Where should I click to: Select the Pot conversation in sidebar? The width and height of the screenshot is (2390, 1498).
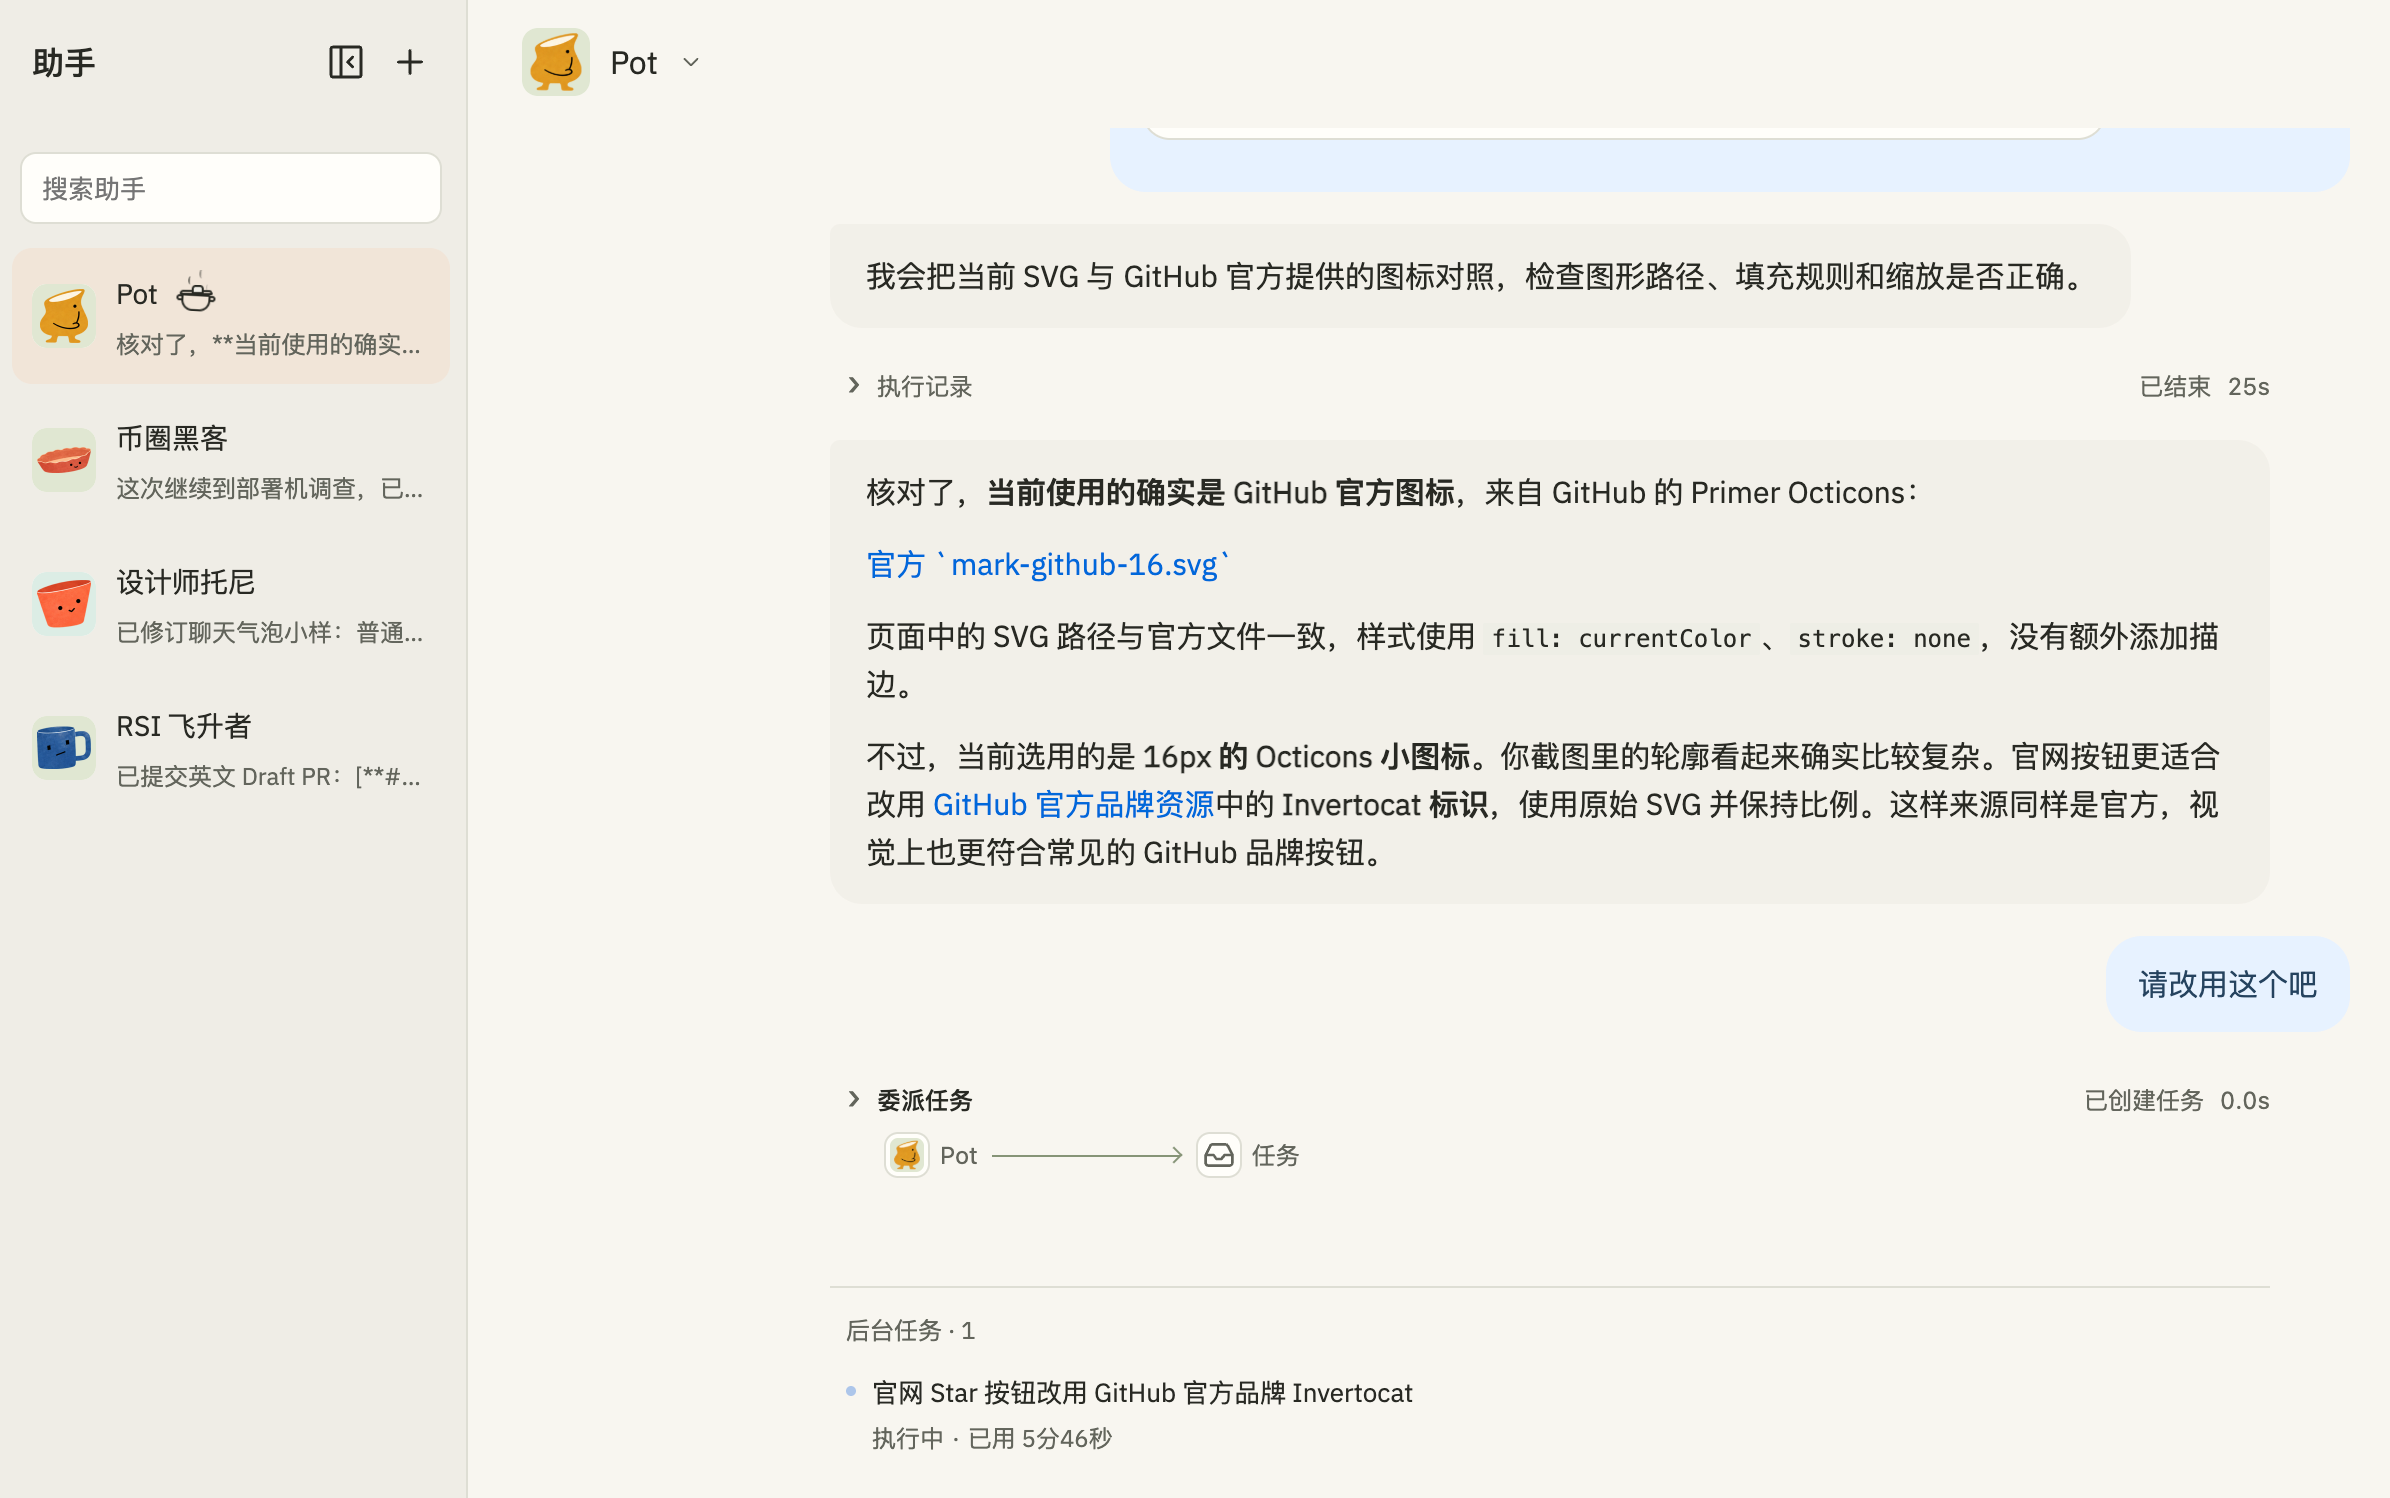click(231, 316)
